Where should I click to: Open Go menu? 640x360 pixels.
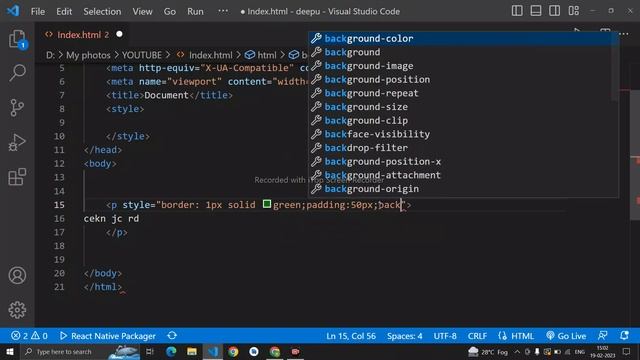point(170,11)
